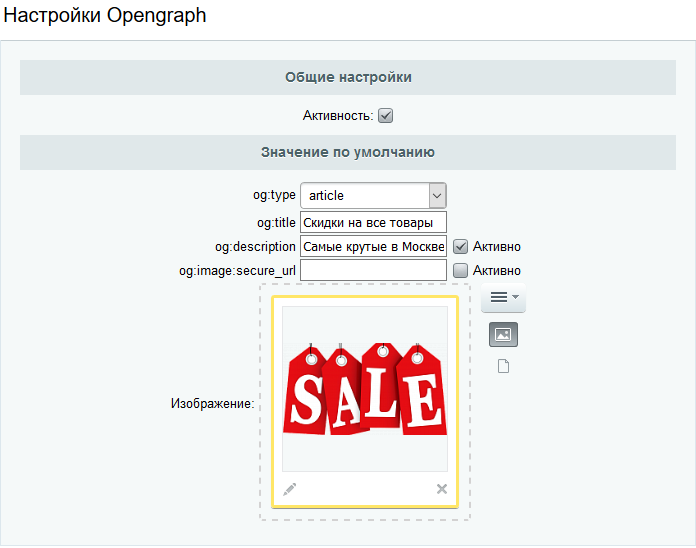The height and width of the screenshot is (548, 696).
Task: Click the pencil edit icon under the image
Action: [290, 489]
